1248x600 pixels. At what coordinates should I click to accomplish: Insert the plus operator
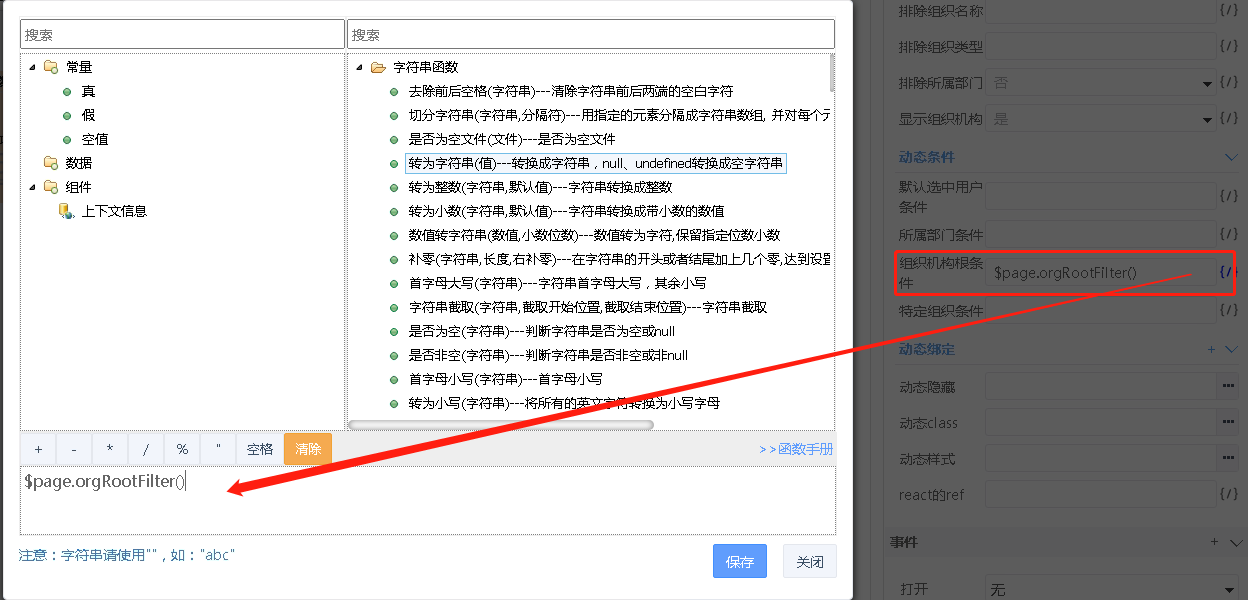click(x=38, y=449)
